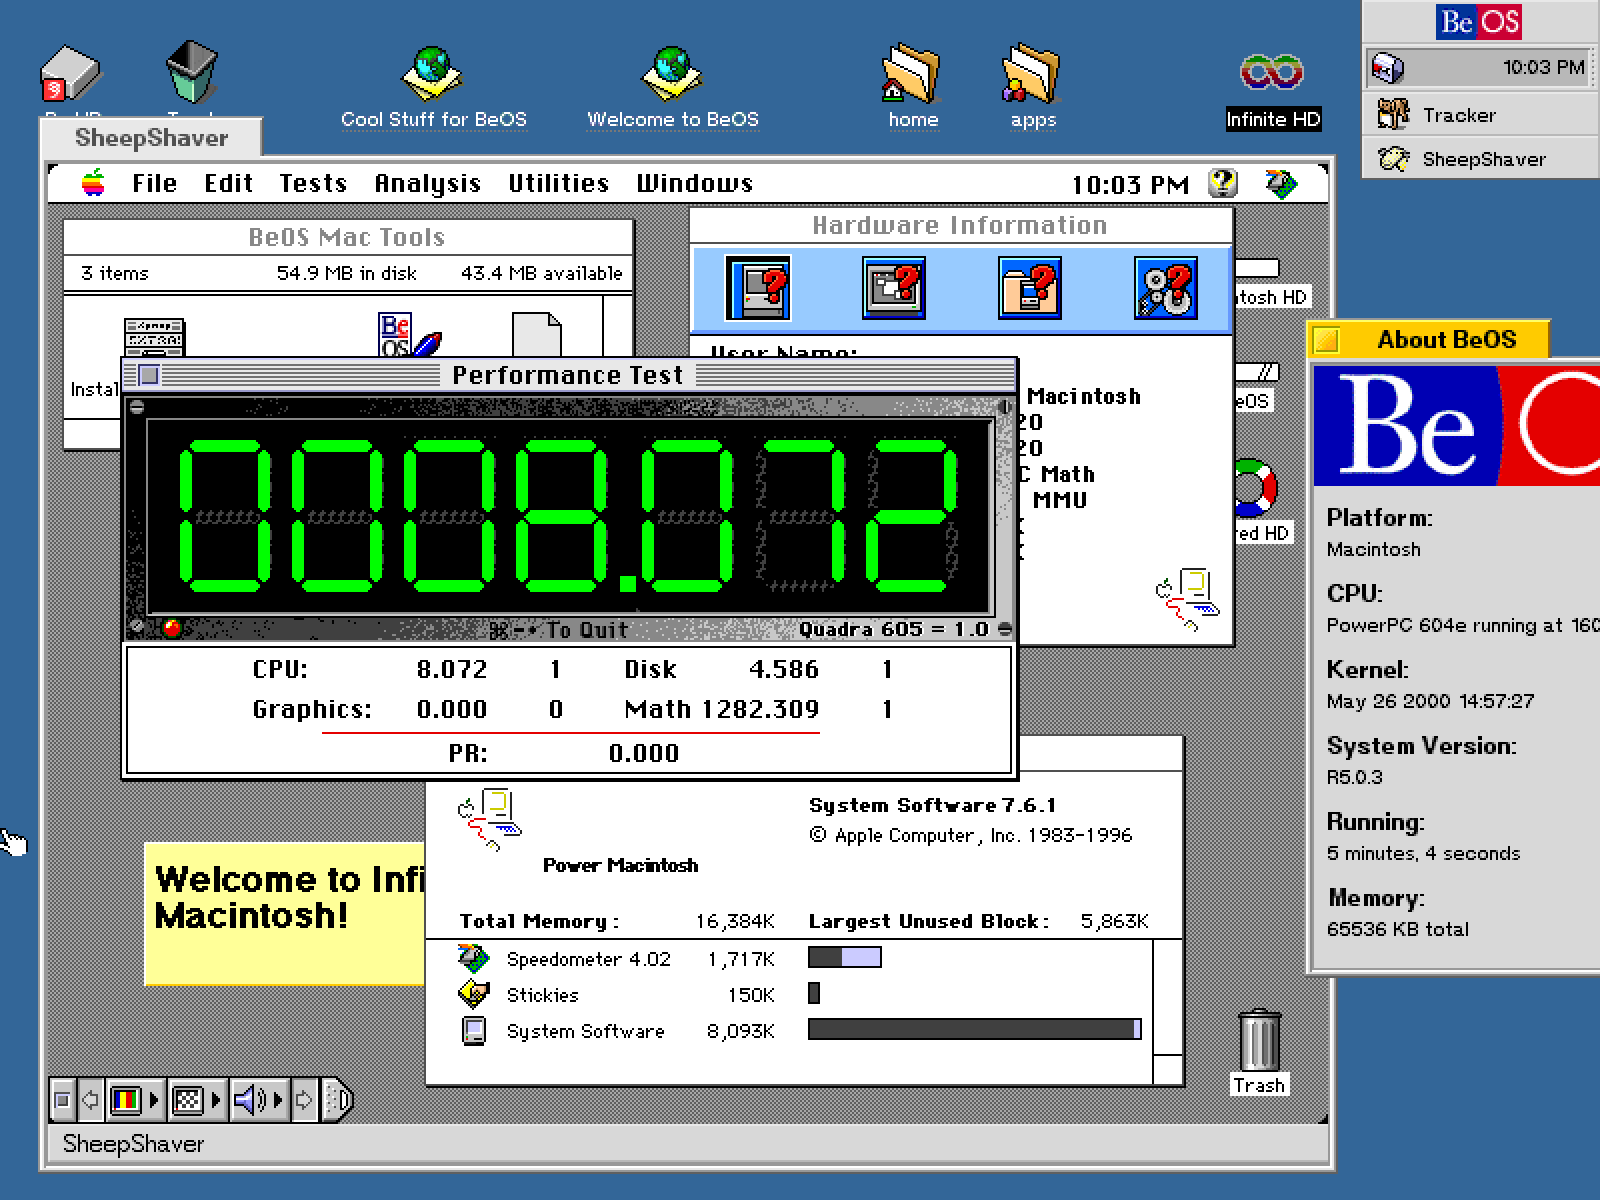The image size is (1600, 1200).
Task: Click the control strip left scroll arrow
Action: [x=90, y=1101]
